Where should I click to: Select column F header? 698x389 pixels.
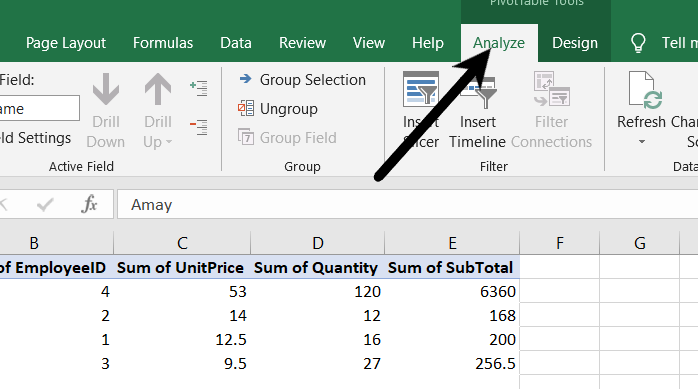point(560,243)
